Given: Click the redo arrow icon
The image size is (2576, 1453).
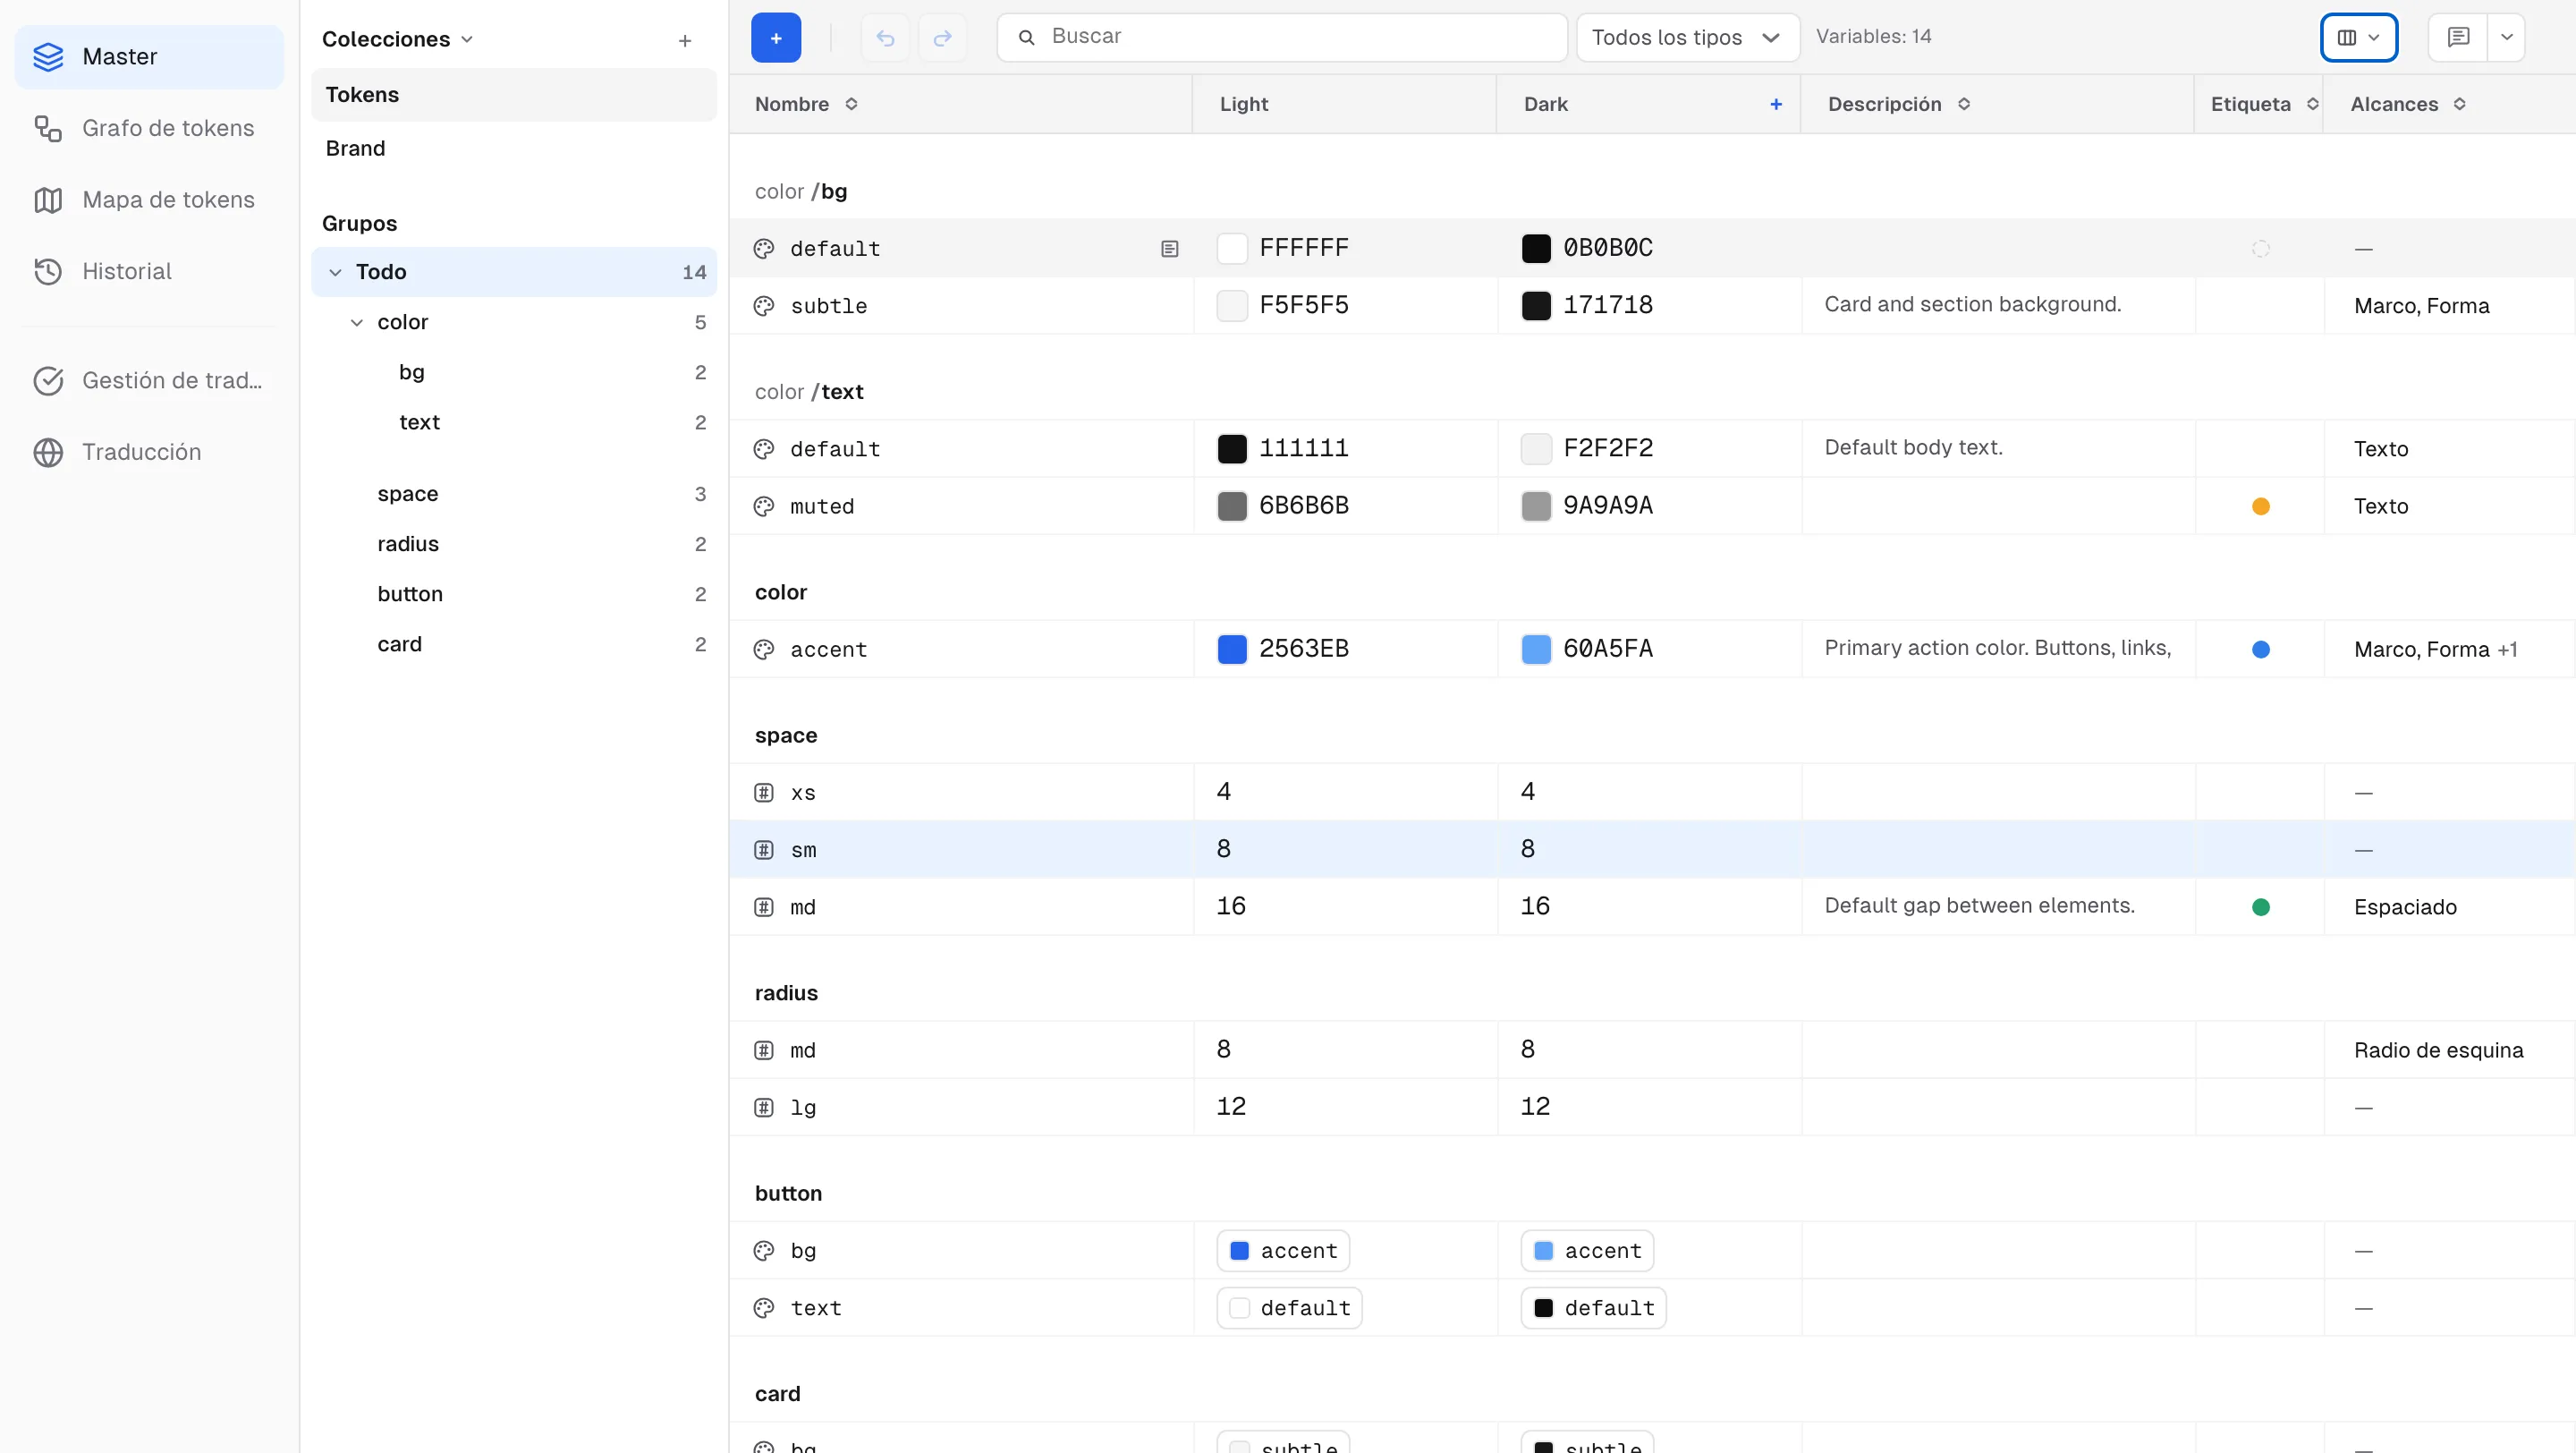Looking at the screenshot, I should click(942, 37).
